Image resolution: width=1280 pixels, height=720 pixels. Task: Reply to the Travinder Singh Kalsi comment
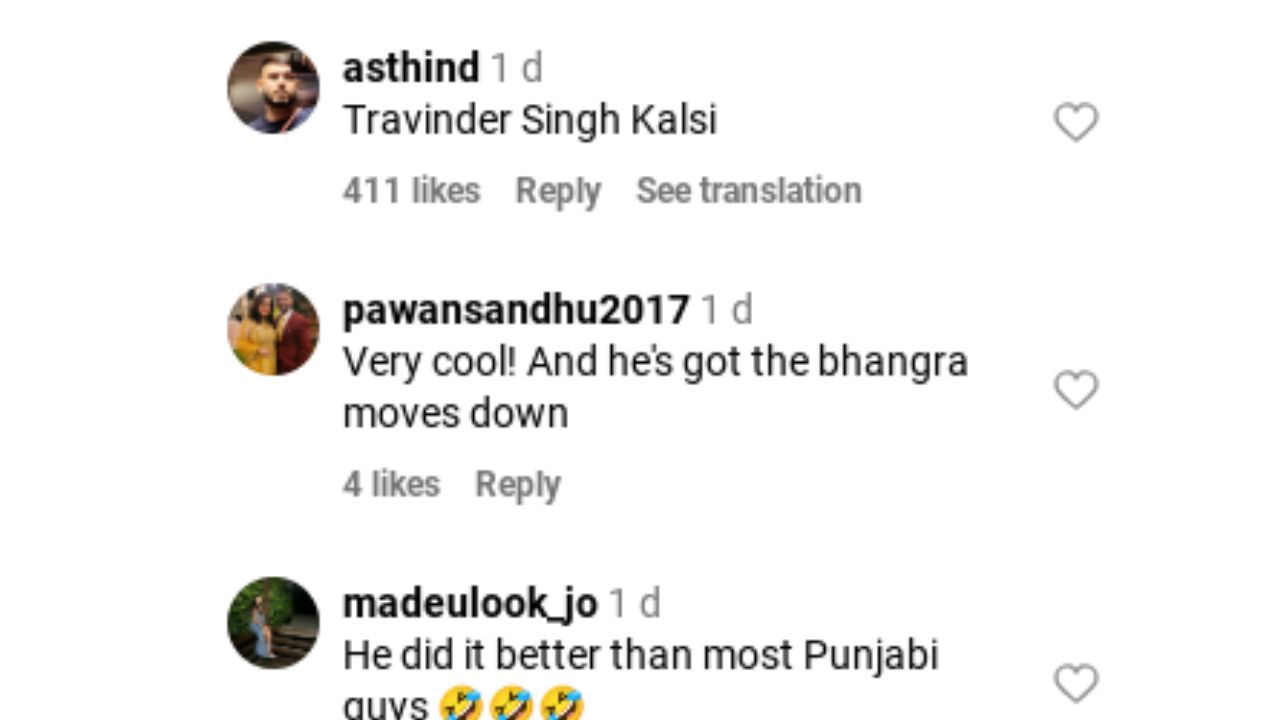coord(558,191)
